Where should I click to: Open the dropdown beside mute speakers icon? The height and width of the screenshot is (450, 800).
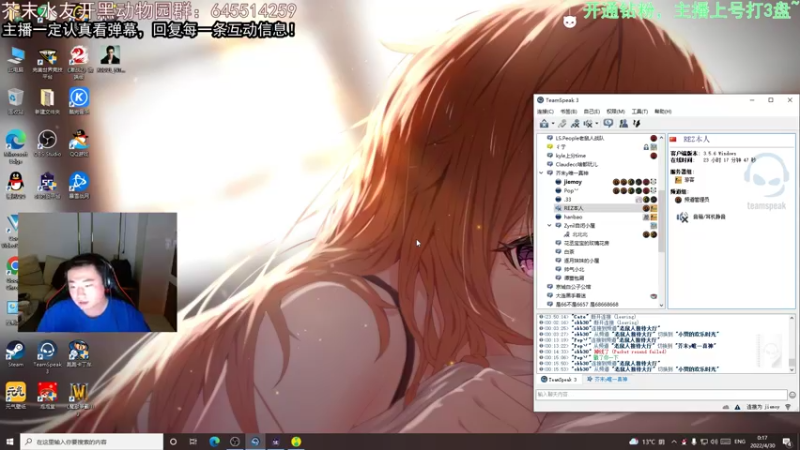(x=596, y=124)
